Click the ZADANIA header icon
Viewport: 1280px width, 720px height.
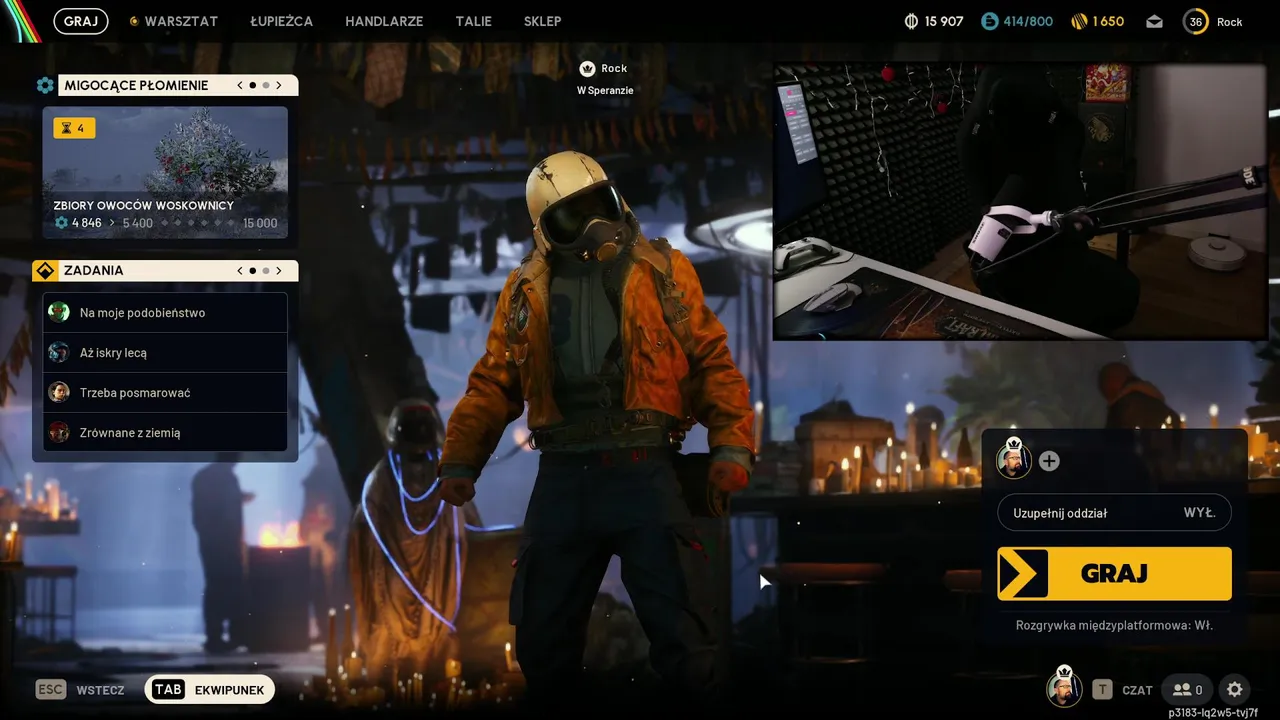(45, 270)
